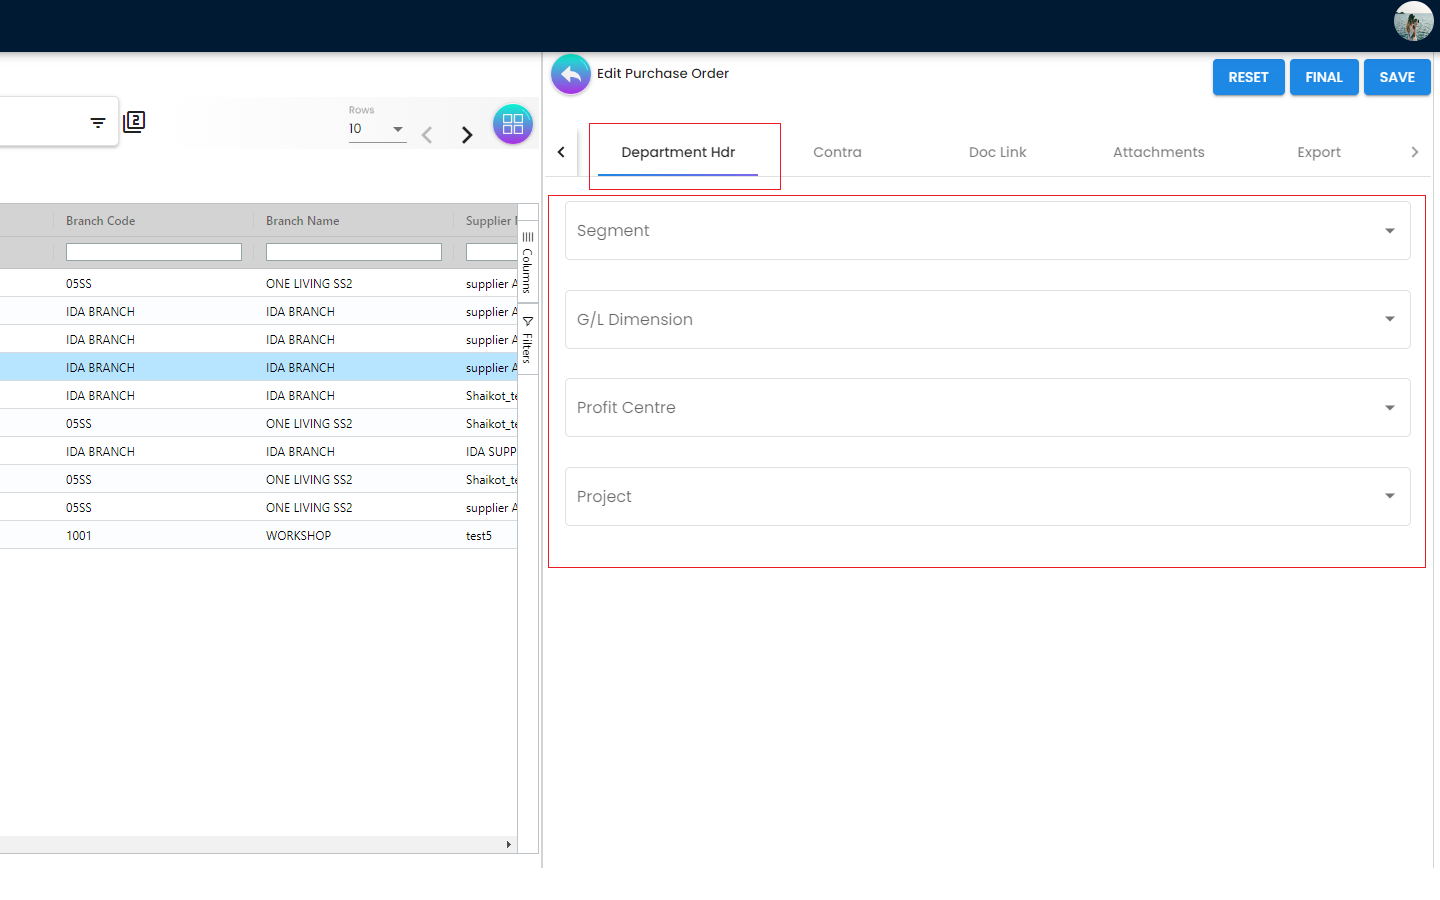Click the SAVE button
The width and height of the screenshot is (1440, 900).
[x=1396, y=77]
